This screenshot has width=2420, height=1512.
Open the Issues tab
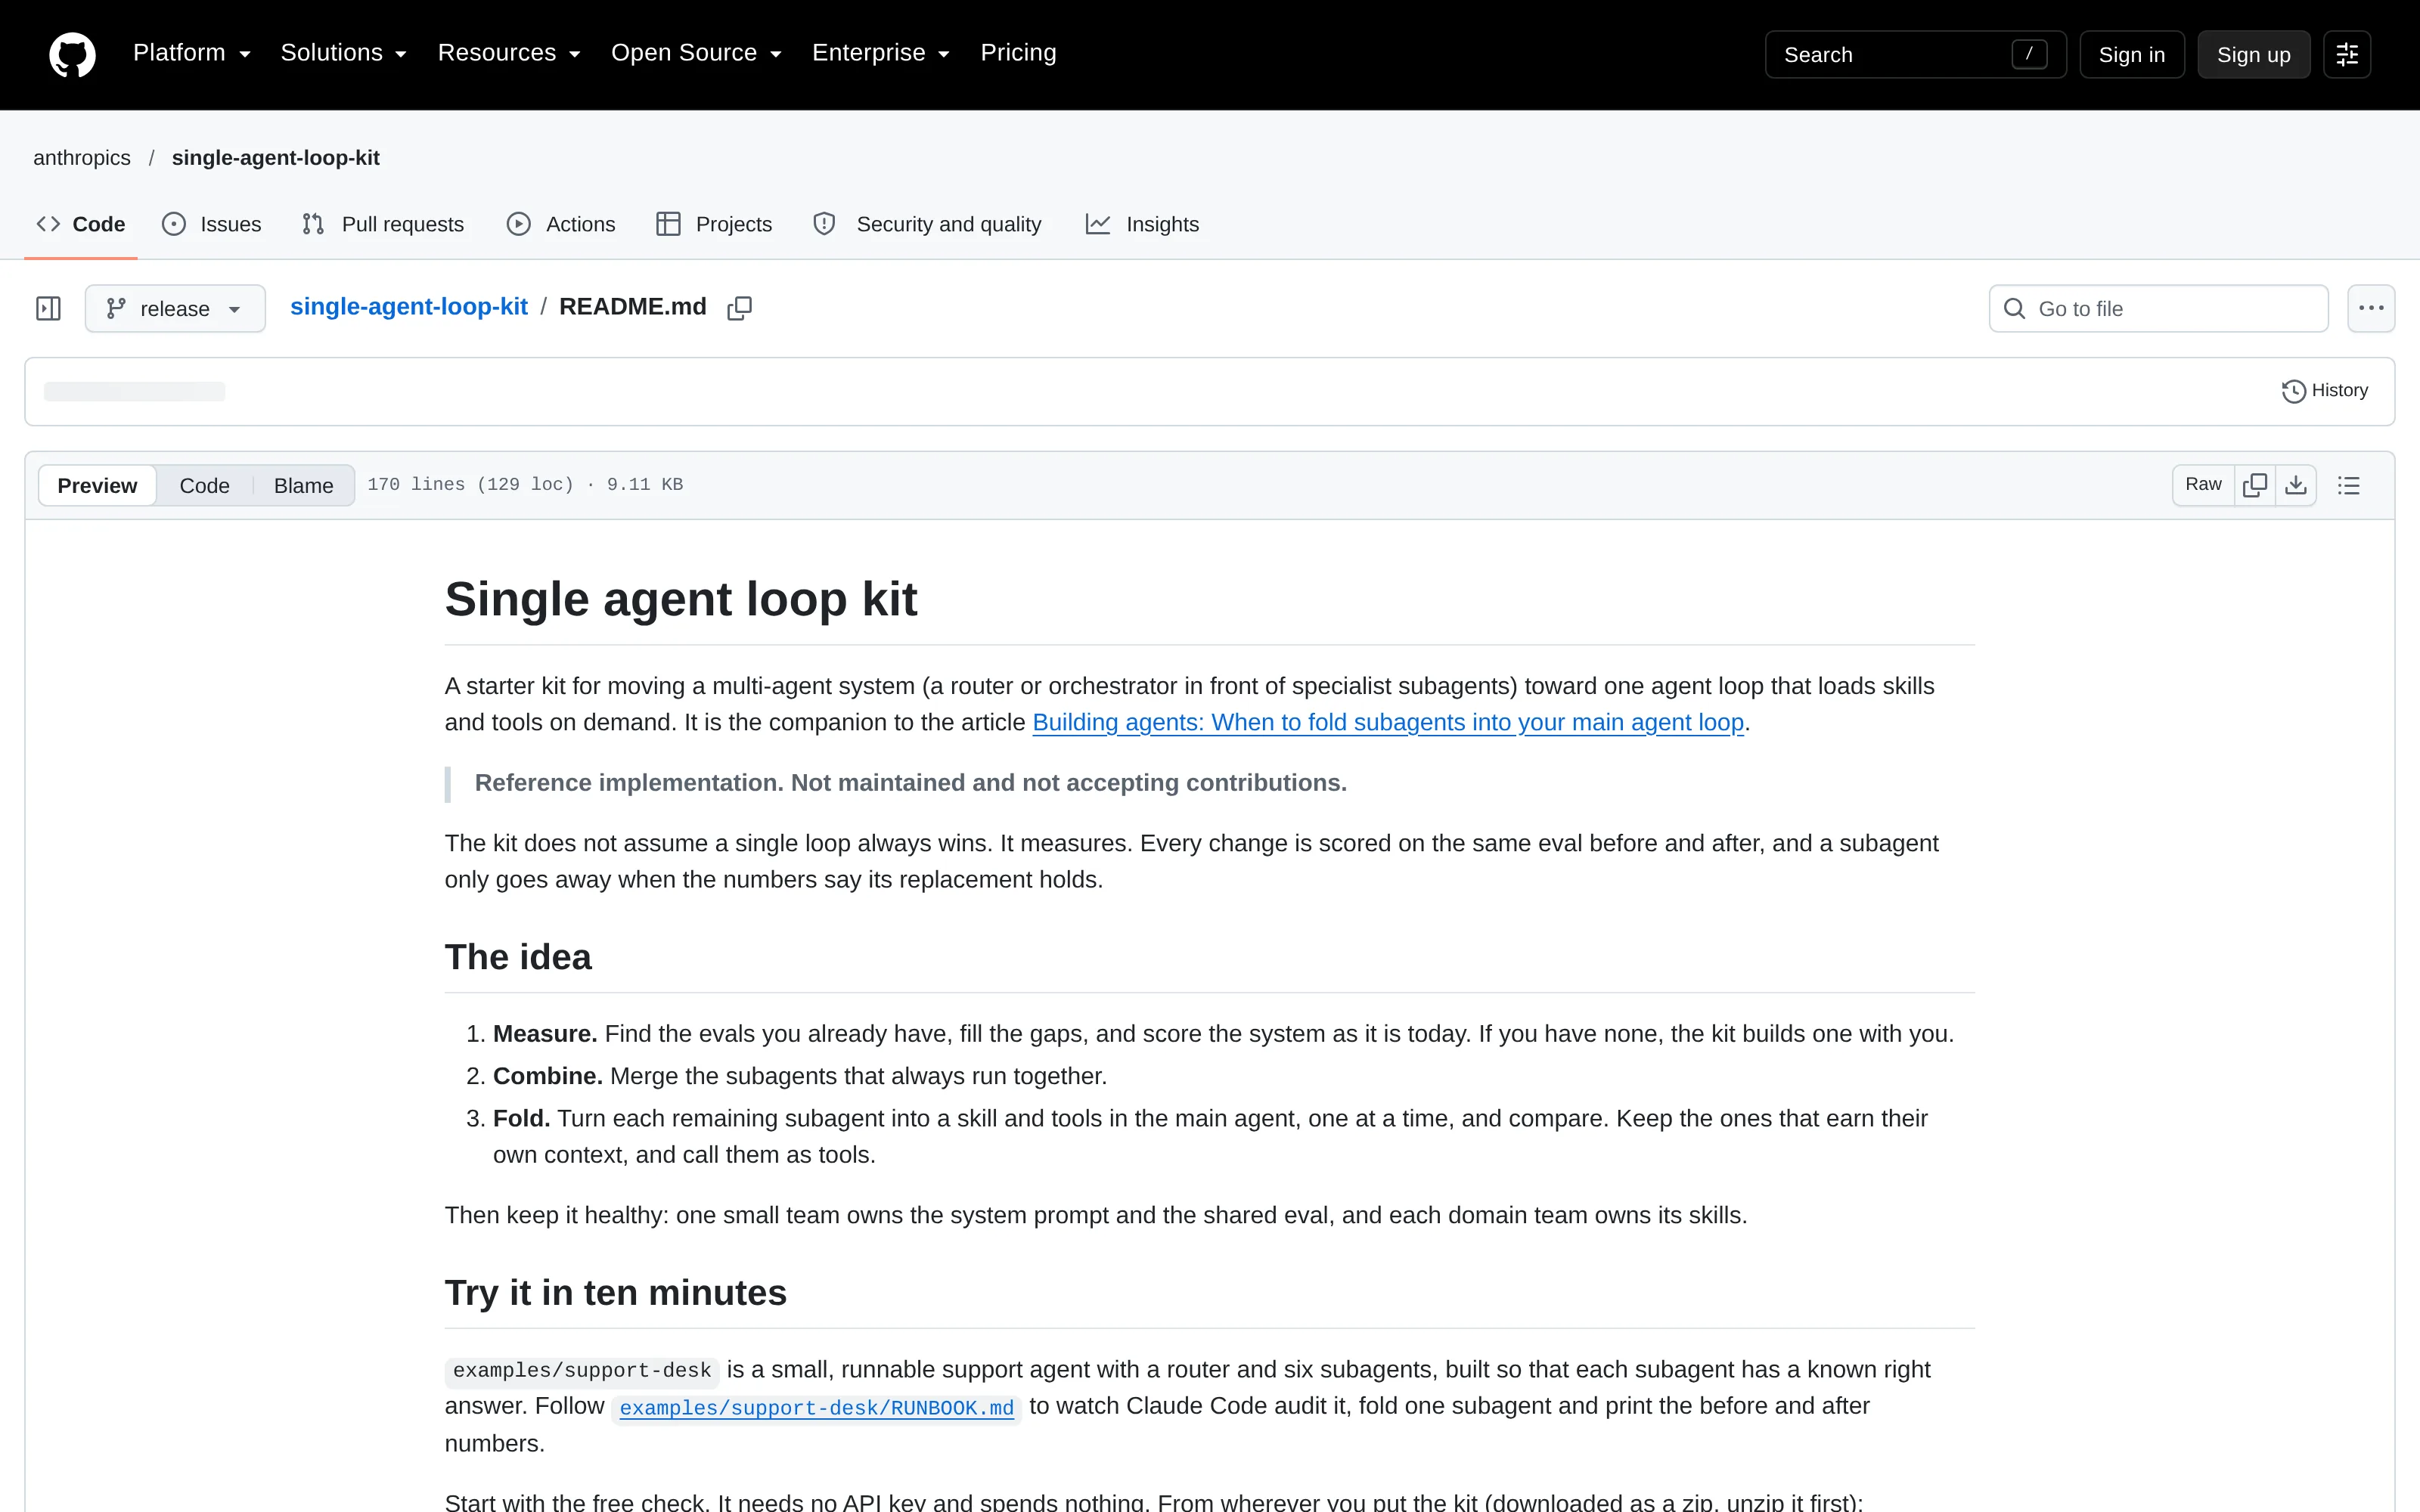pos(212,224)
